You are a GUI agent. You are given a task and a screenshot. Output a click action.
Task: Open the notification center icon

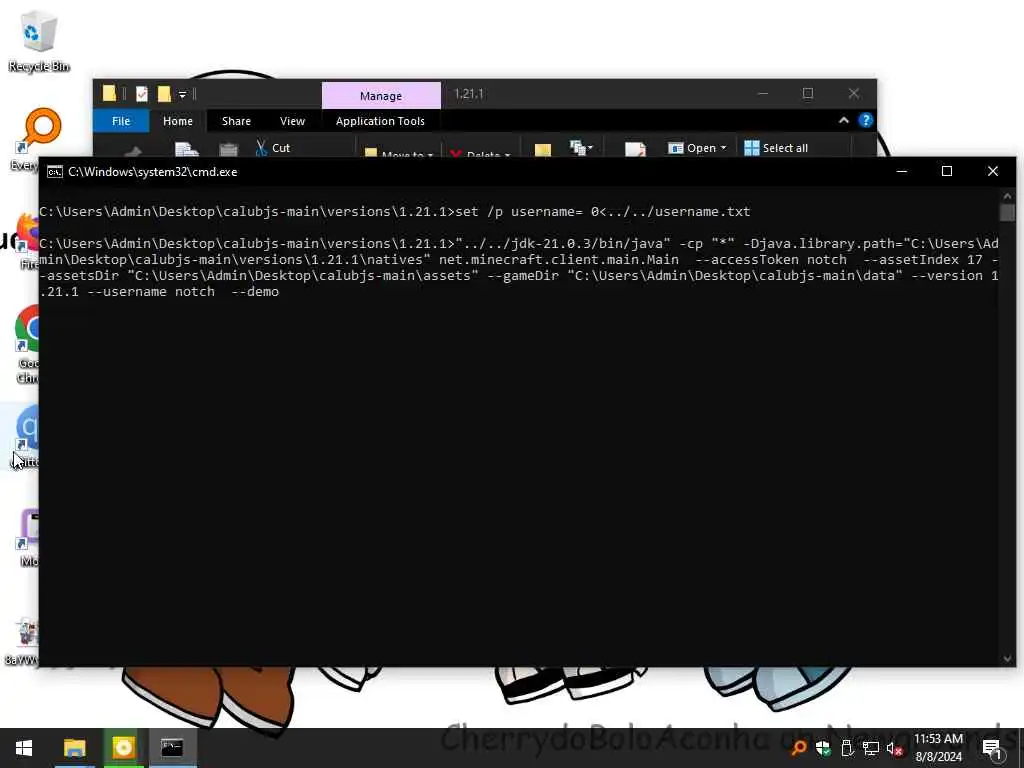(x=992, y=748)
